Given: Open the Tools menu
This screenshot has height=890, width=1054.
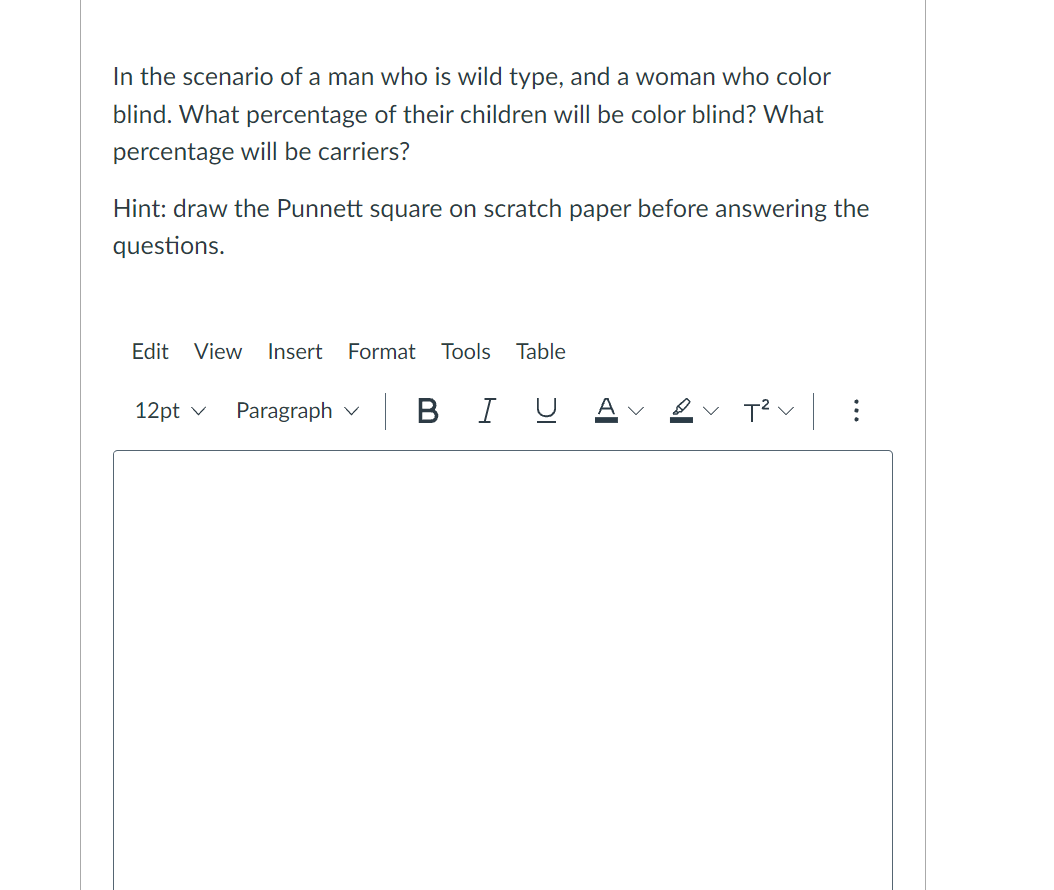Looking at the screenshot, I should click(x=466, y=351).
